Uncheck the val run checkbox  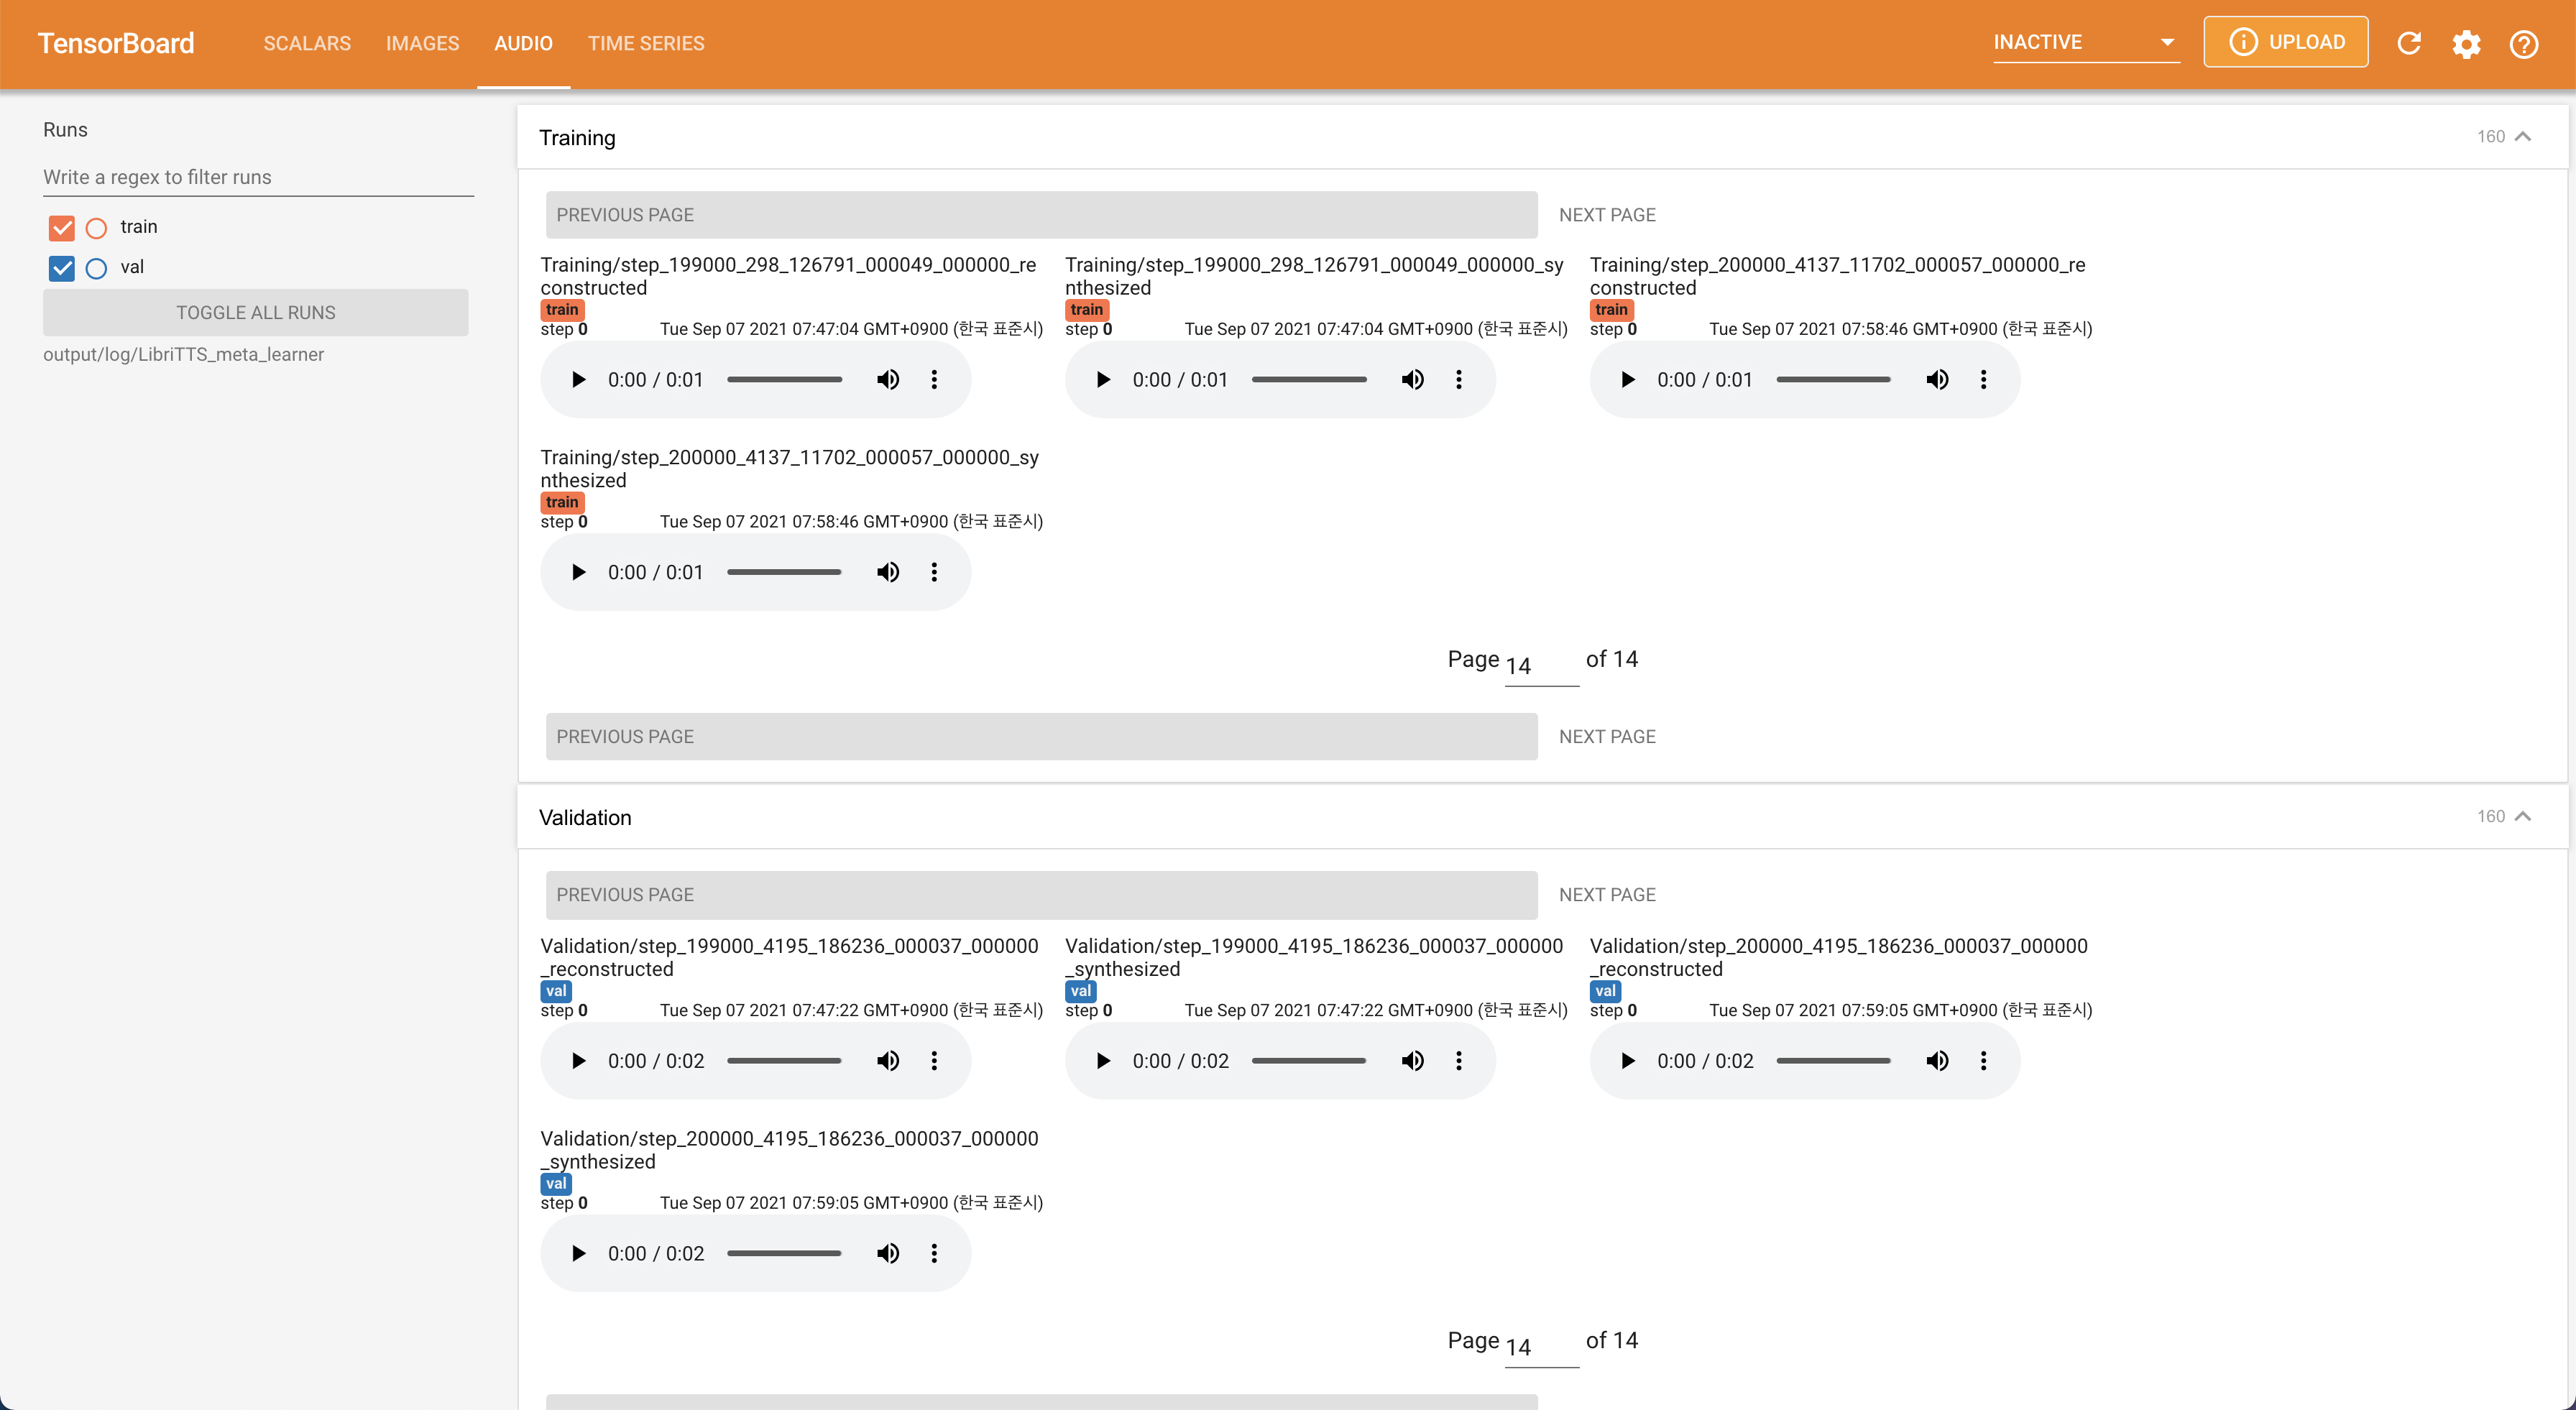[62, 268]
